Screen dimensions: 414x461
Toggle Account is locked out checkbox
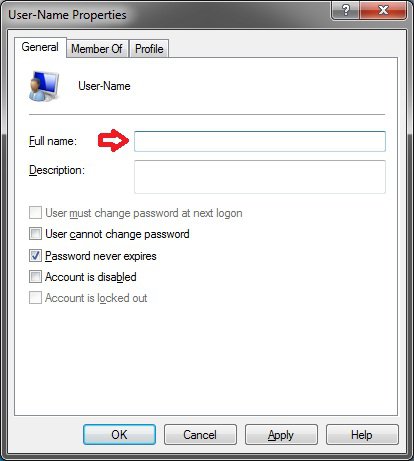pos(35,298)
